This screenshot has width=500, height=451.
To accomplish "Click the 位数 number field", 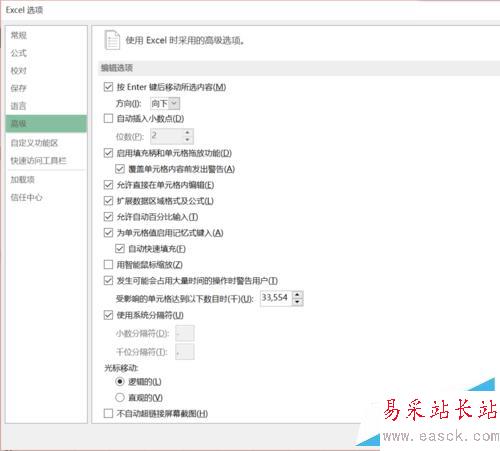I will 167,136.
